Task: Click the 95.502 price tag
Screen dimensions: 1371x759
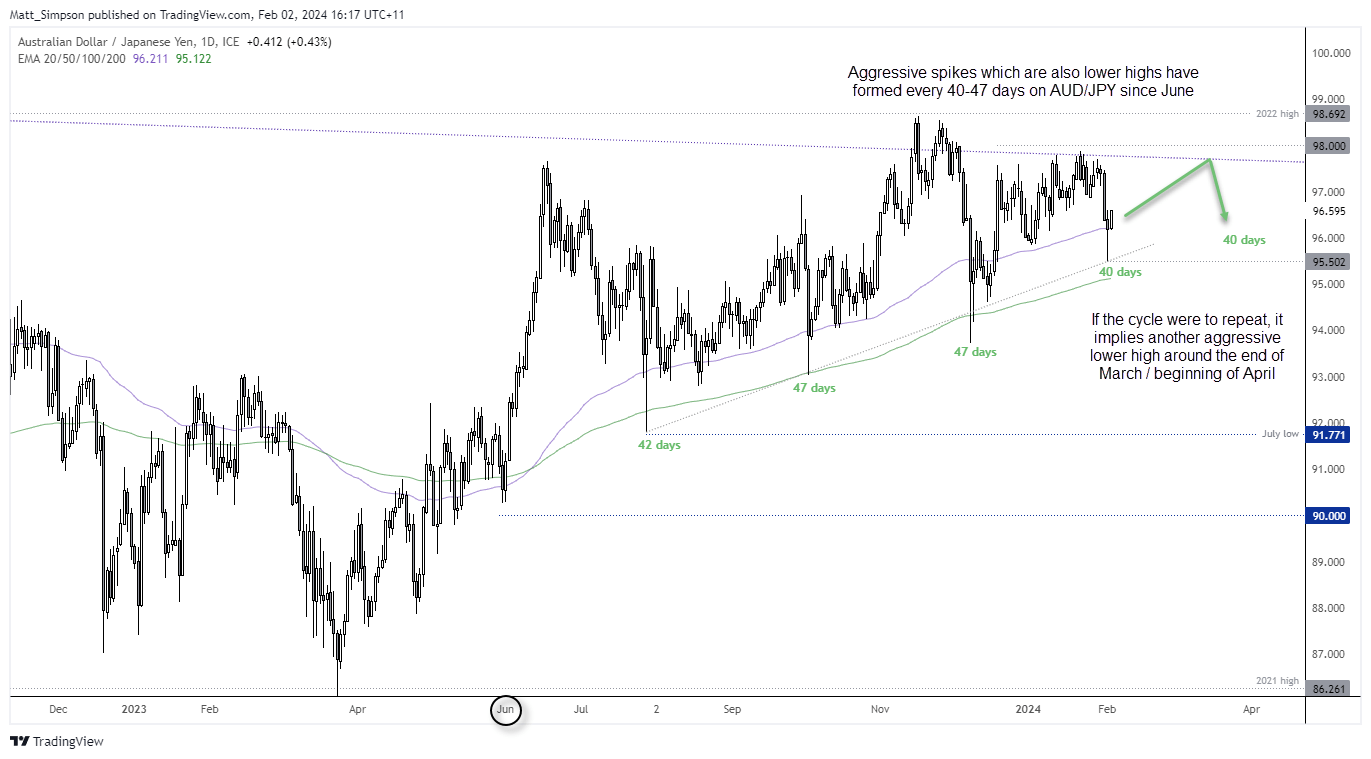Action: (1330, 261)
